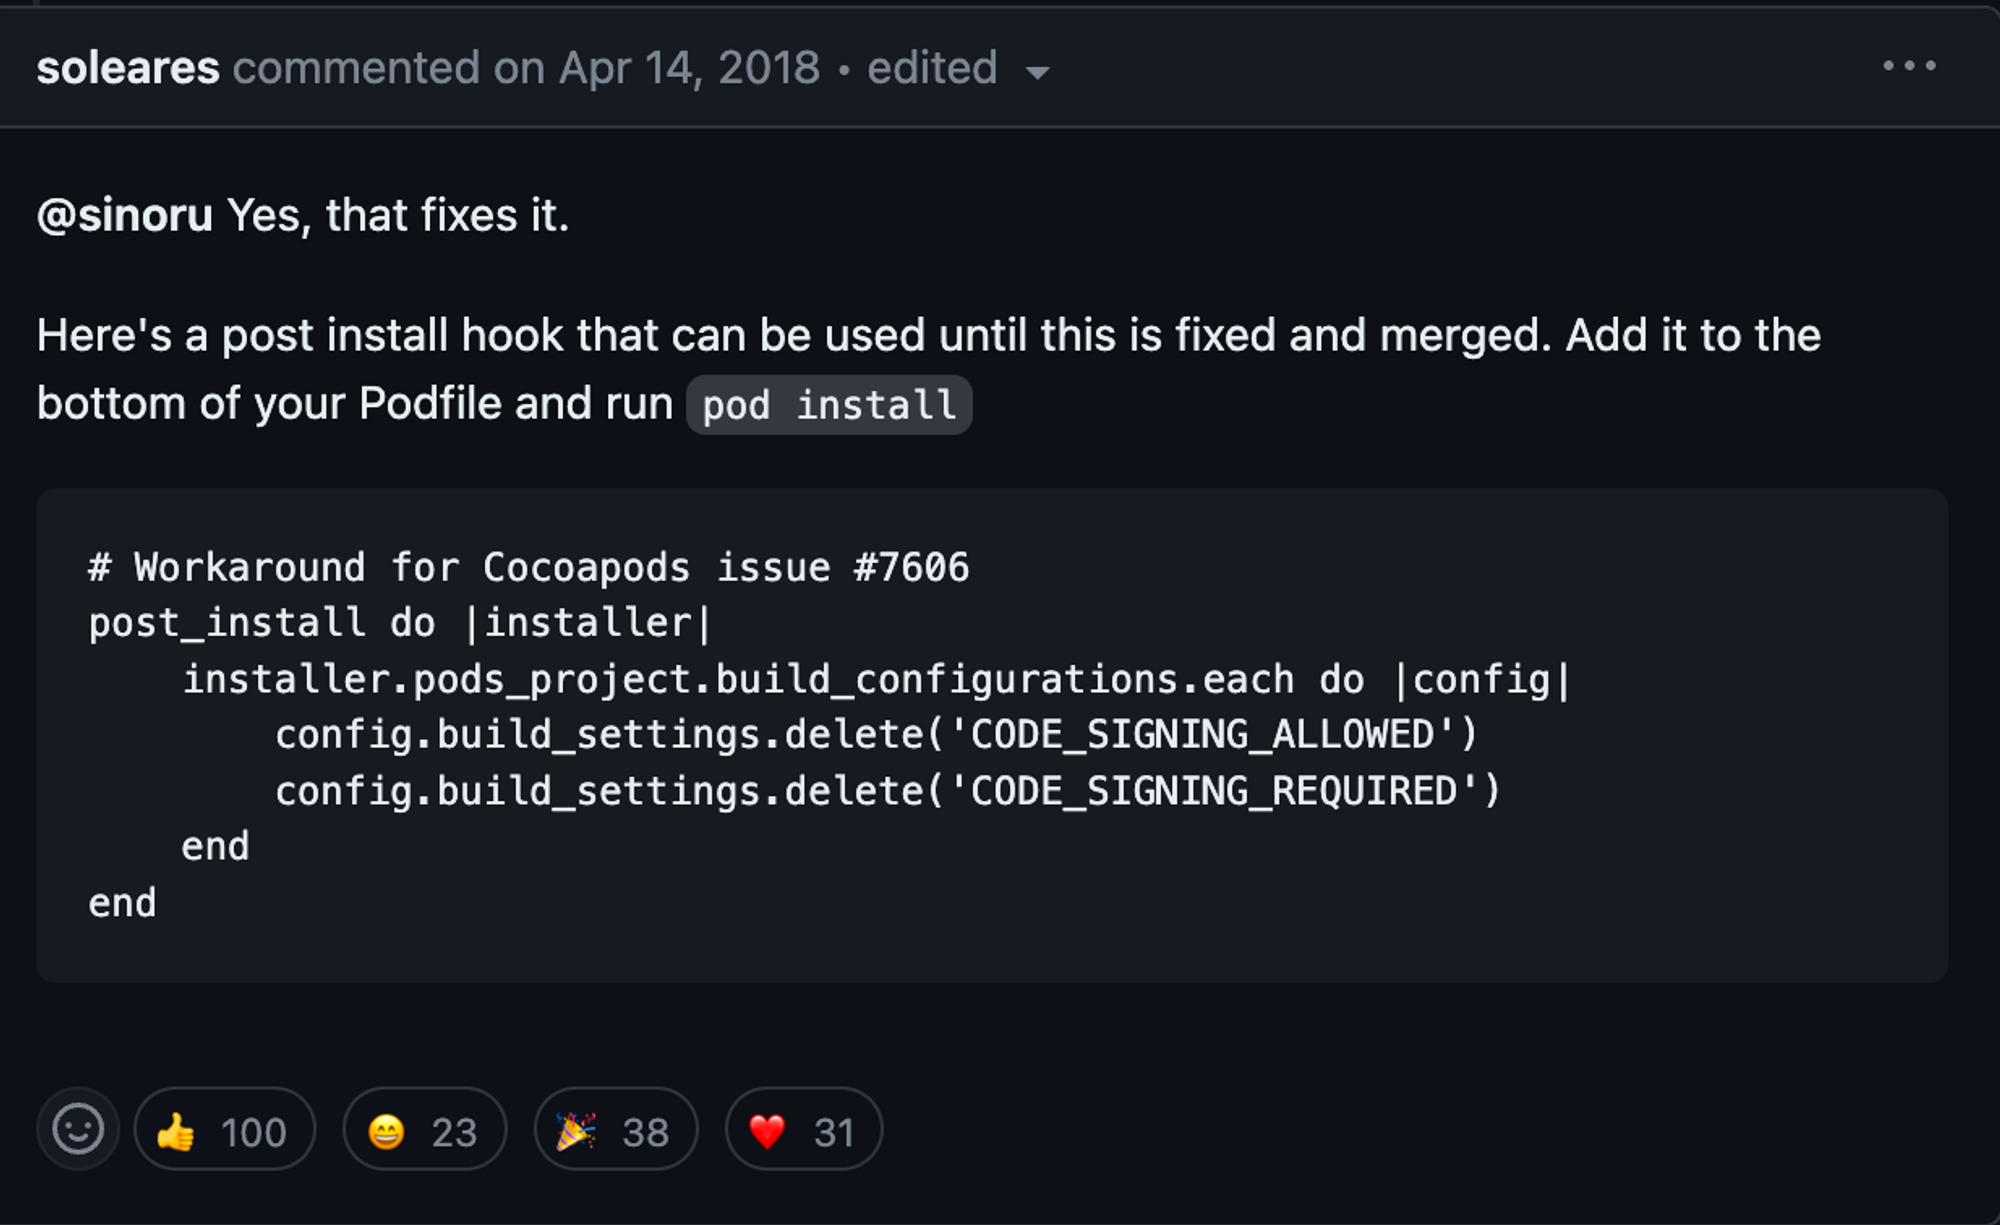The image size is (2000, 1225).
Task: Click the inline pod install code snippet
Action: (x=829, y=405)
